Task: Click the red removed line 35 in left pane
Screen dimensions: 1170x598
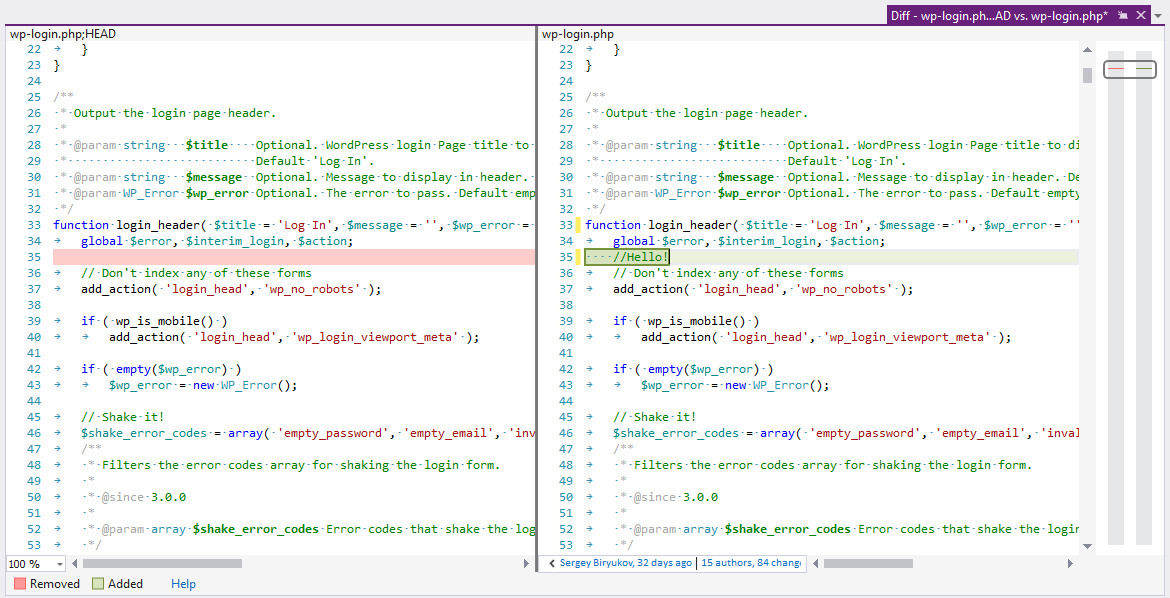Action: tap(294, 257)
